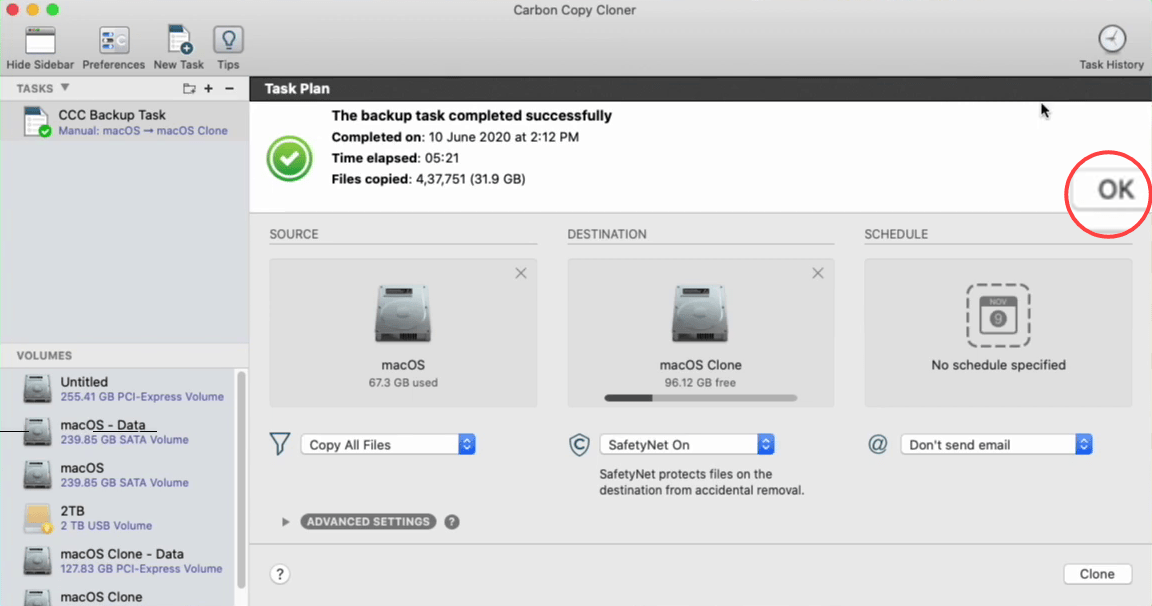The width and height of the screenshot is (1152, 606).
Task: Click the macOS Clone destination drive icon
Action: pos(700,314)
